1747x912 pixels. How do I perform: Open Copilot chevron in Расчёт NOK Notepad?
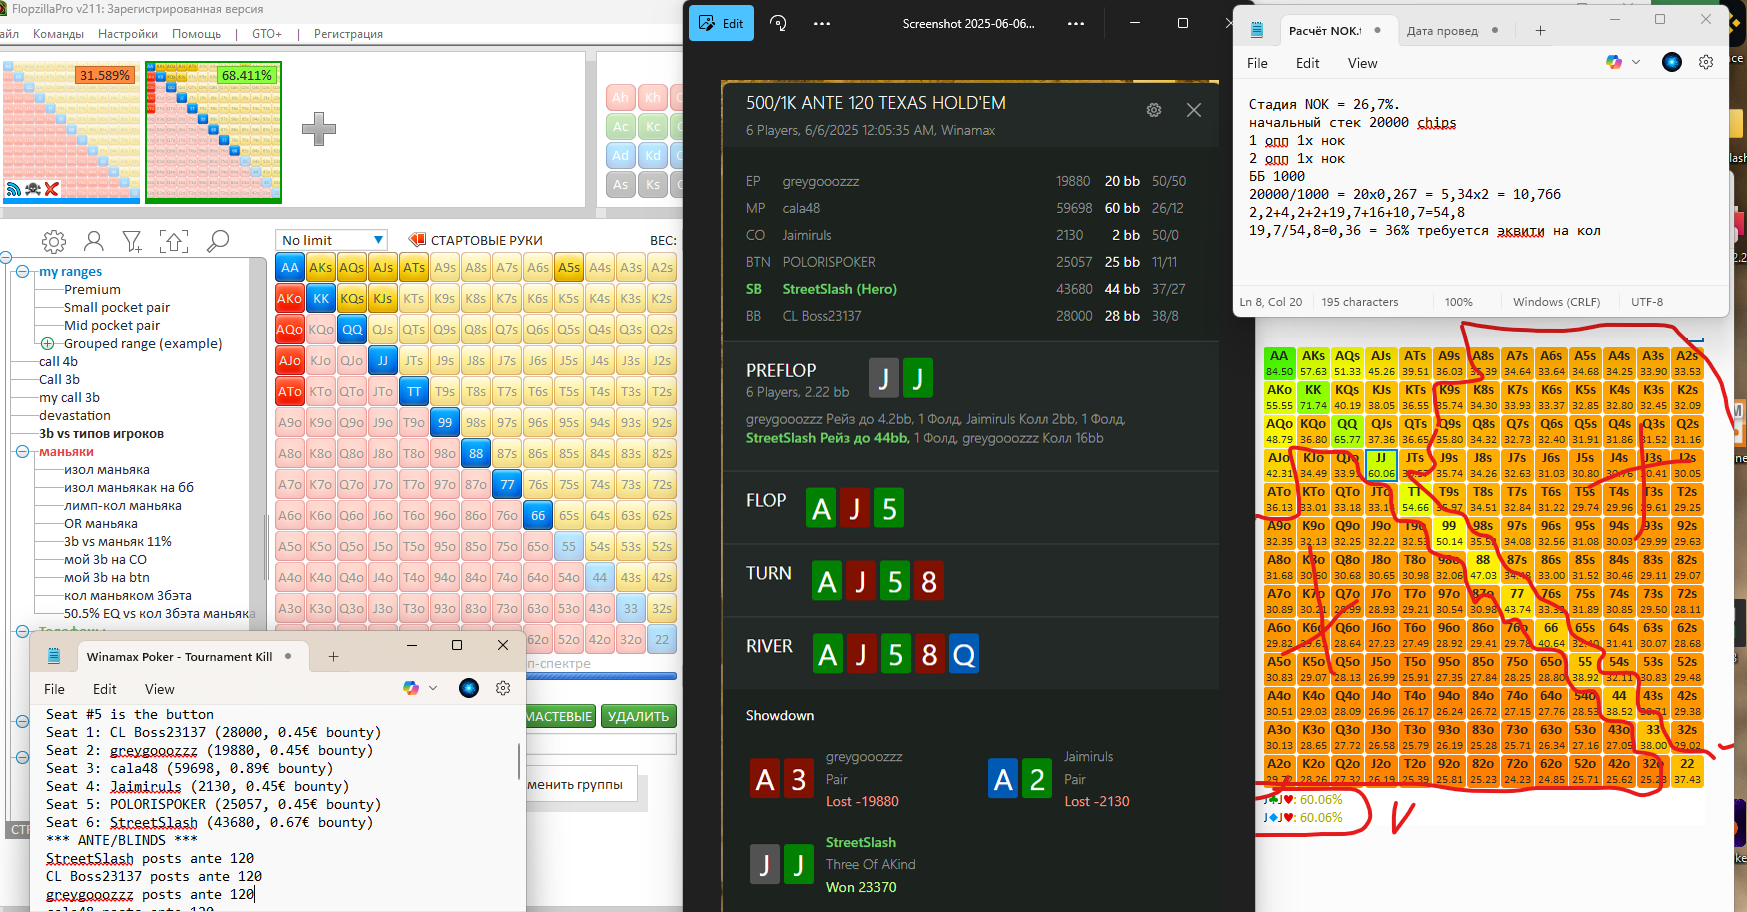(1636, 62)
